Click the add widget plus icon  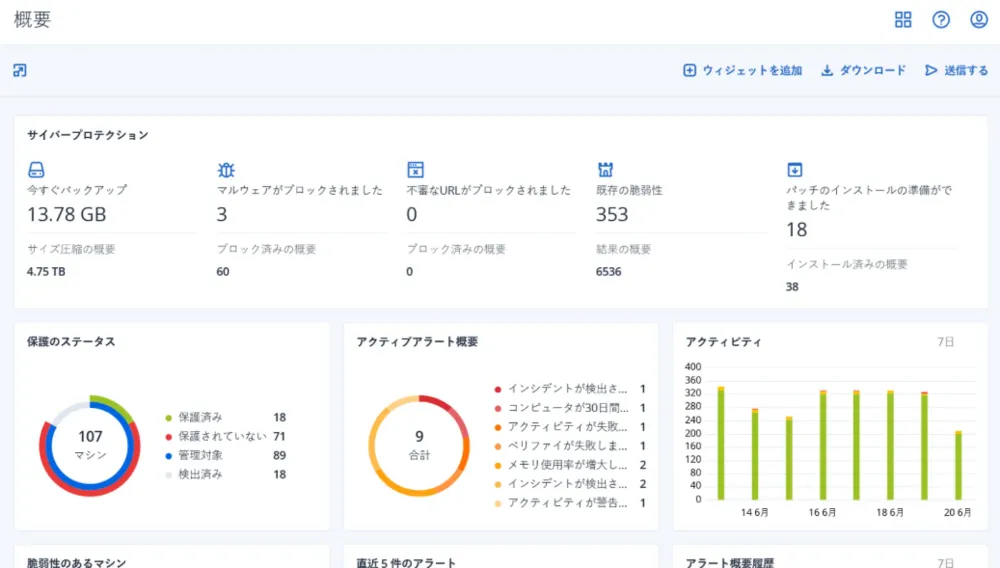tap(689, 70)
